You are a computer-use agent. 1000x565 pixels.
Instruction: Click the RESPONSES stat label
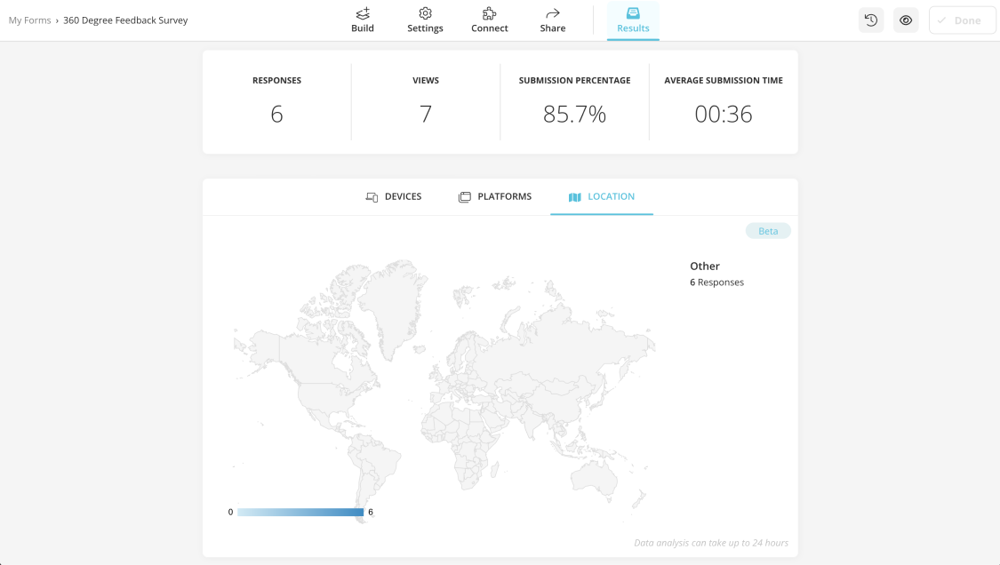click(276, 80)
